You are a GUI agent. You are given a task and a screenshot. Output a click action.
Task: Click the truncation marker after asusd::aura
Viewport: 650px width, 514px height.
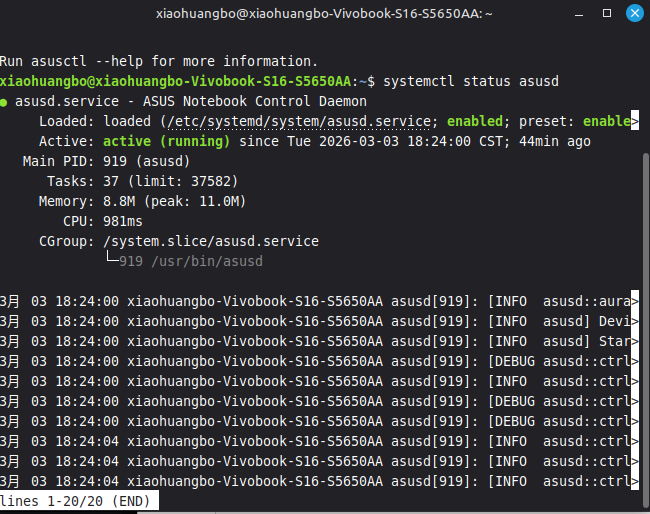(x=635, y=301)
